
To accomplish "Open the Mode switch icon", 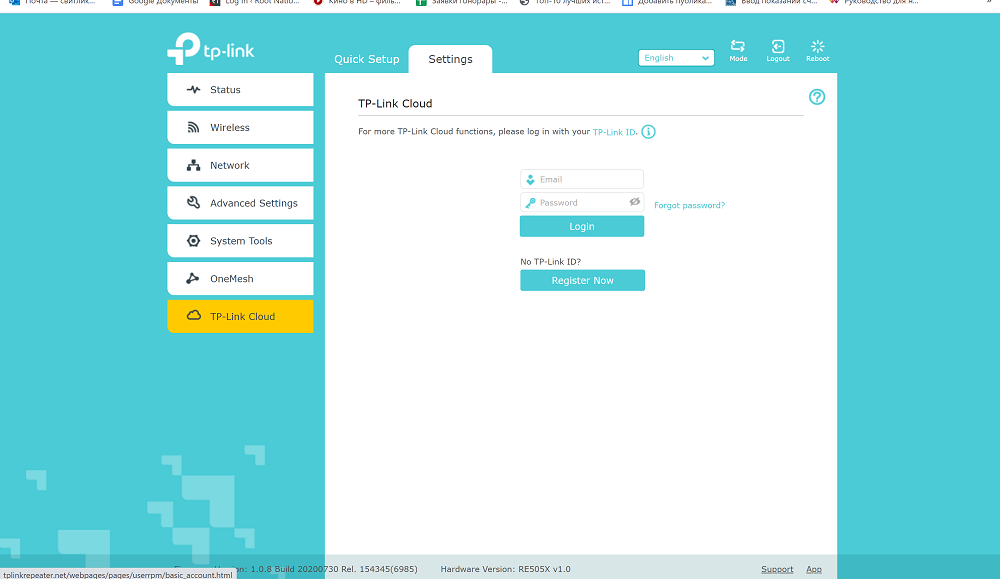I will coord(738,46).
